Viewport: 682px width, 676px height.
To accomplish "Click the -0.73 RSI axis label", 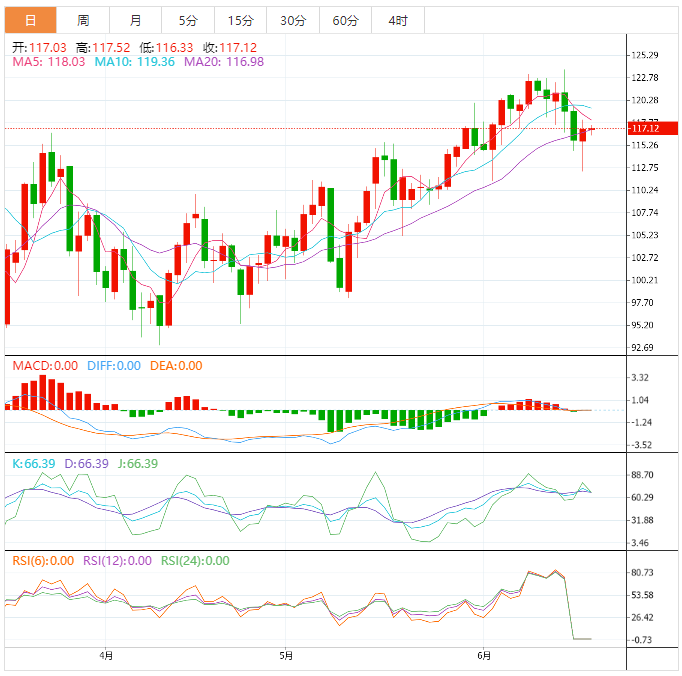I will coord(641,640).
